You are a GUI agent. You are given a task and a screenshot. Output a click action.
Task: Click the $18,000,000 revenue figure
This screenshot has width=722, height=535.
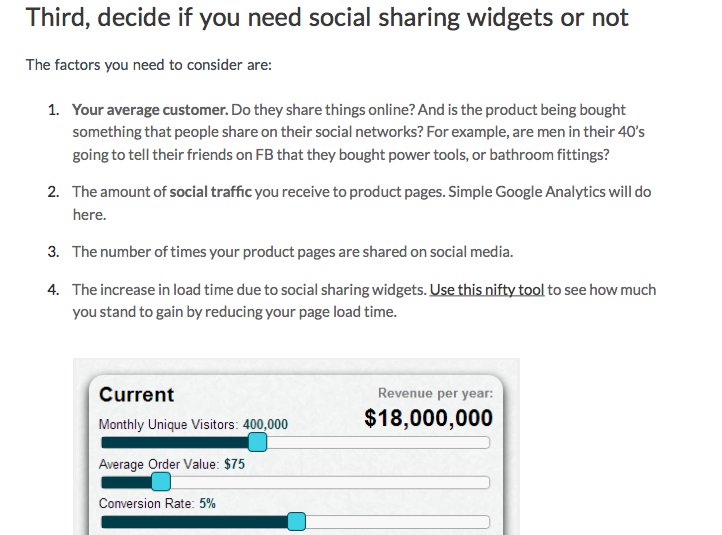(x=428, y=418)
